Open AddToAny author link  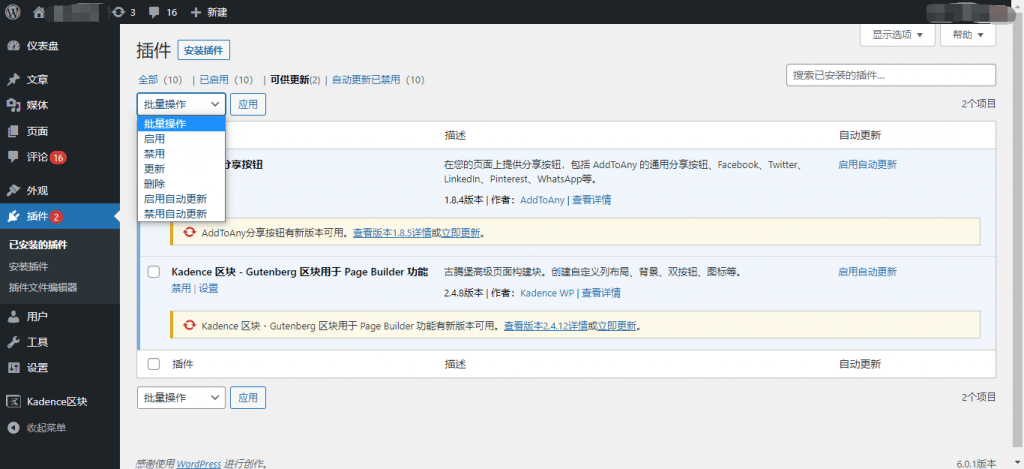click(542, 200)
